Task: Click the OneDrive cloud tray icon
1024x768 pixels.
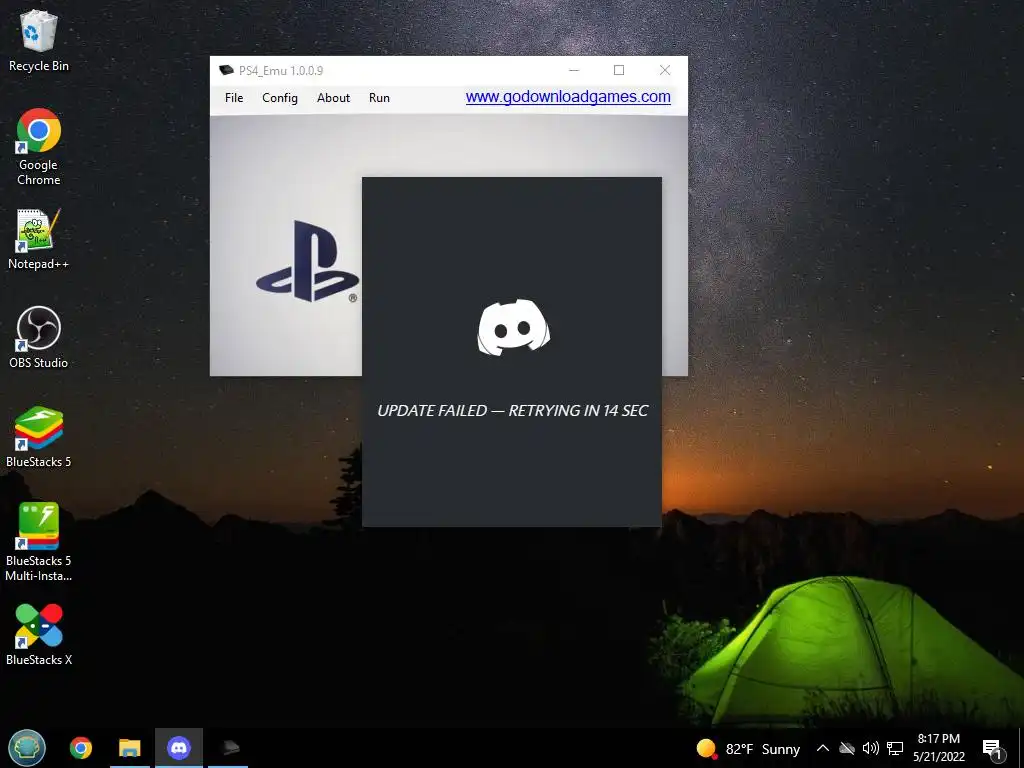Action: [847, 748]
